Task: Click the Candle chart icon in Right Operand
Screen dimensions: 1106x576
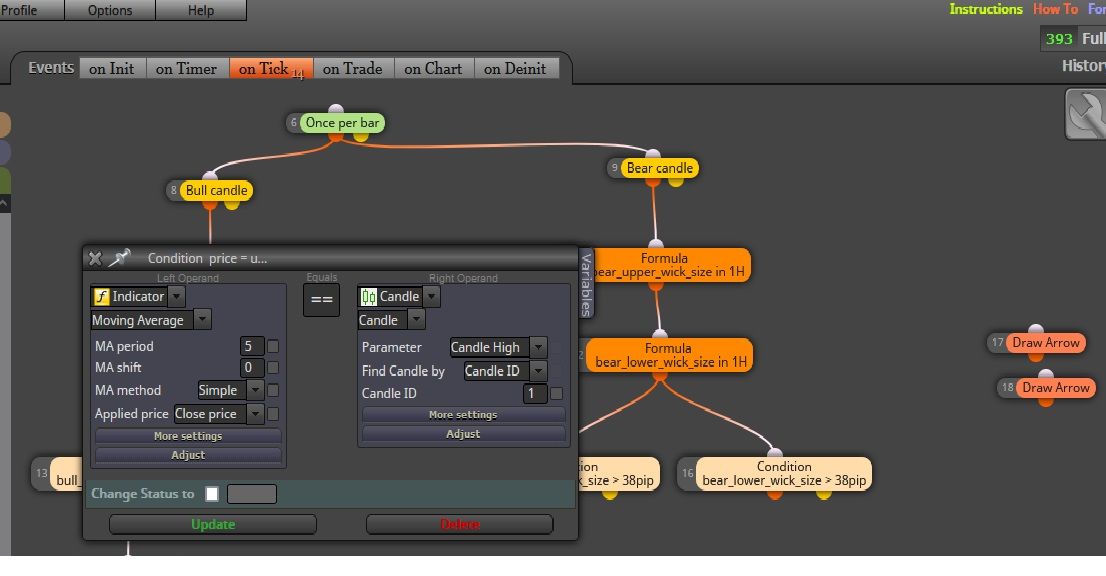Action: [368, 297]
